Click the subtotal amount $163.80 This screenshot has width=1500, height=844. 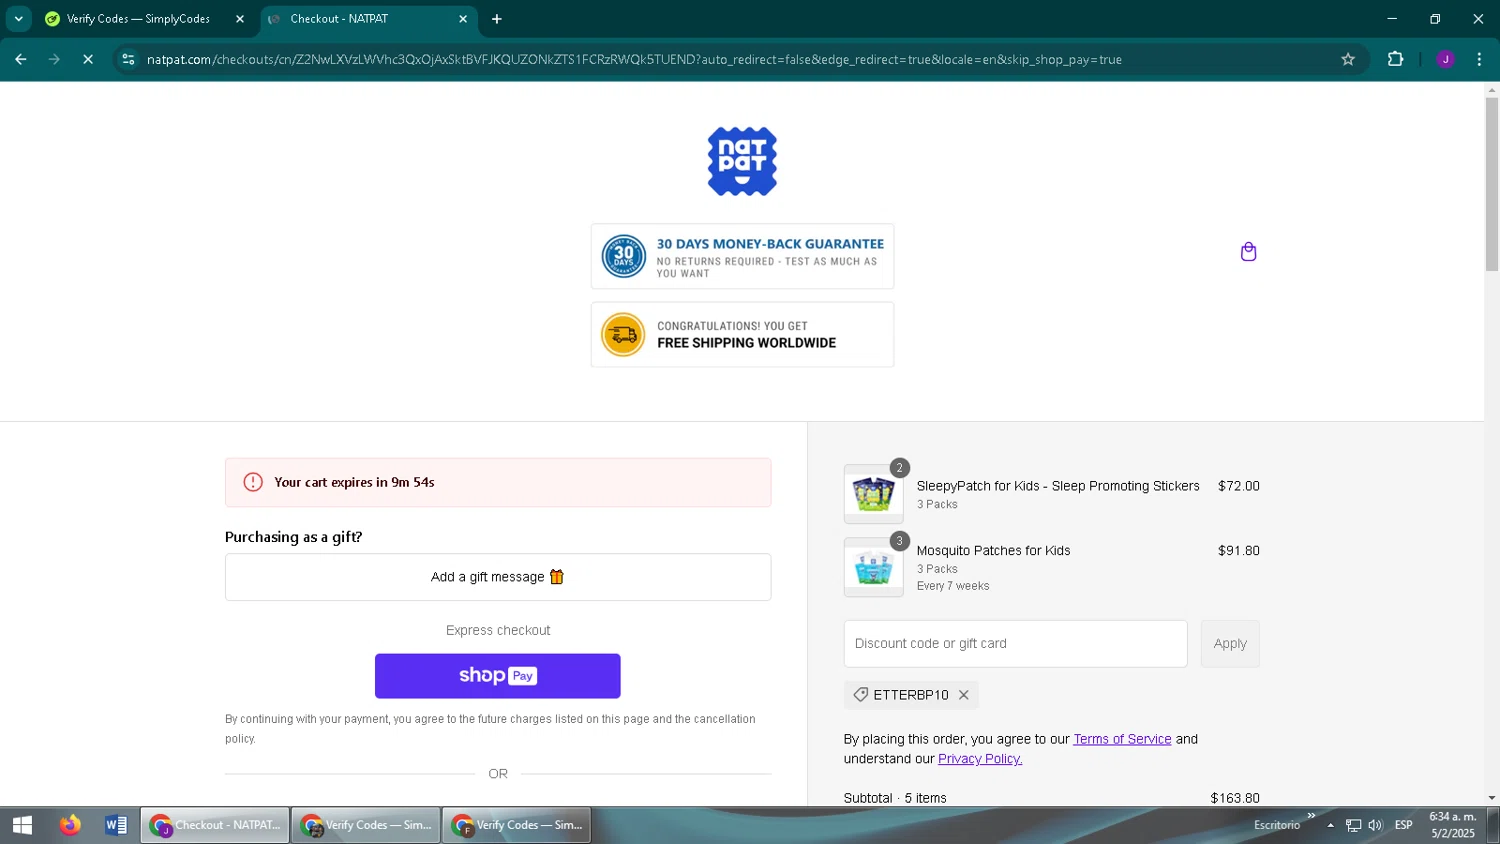pyautogui.click(x=1235, y=798)
